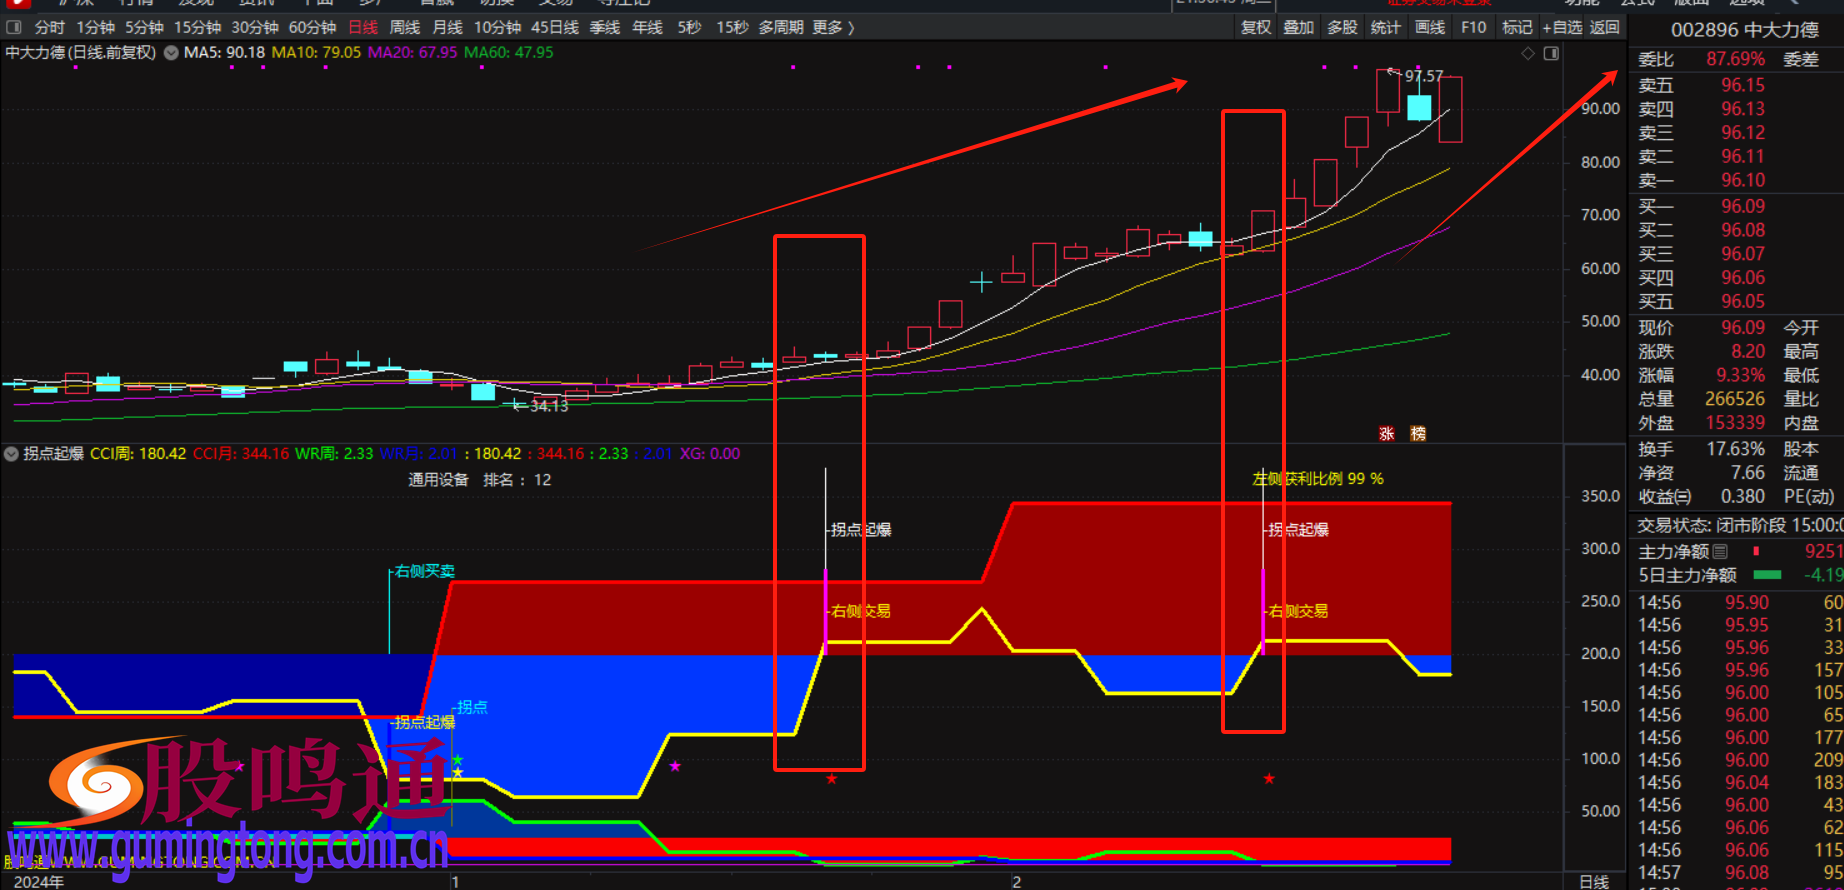Screen dimensions: 1844x890
Task: Click the diamond icon above the chart
Action: (x=1528, y=53)
